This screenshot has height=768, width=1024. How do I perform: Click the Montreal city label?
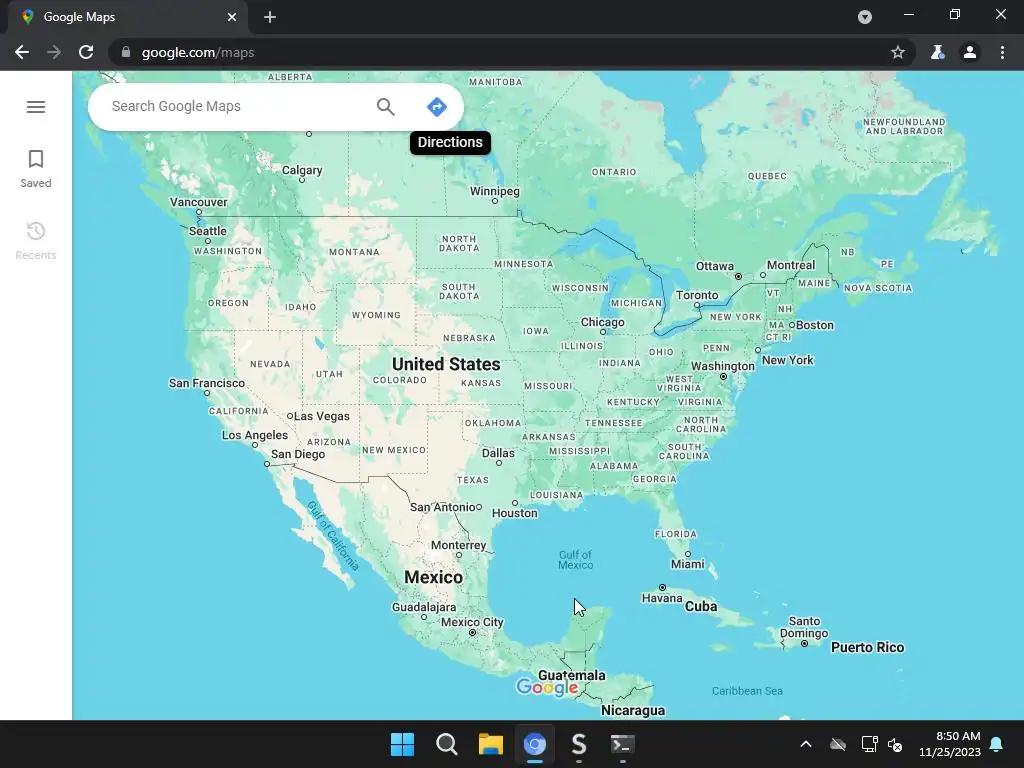pos(791,265)
